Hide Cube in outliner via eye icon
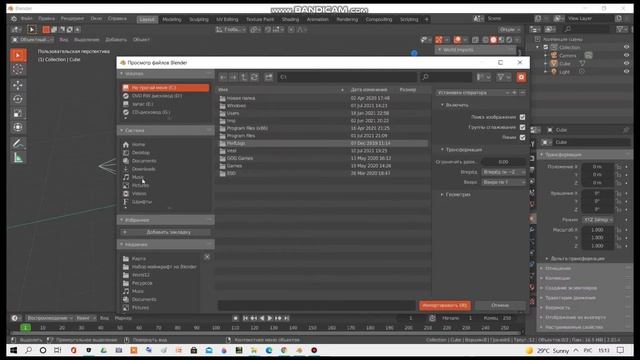The width and height of the screenshot is (640, 360). pos(626,64)
